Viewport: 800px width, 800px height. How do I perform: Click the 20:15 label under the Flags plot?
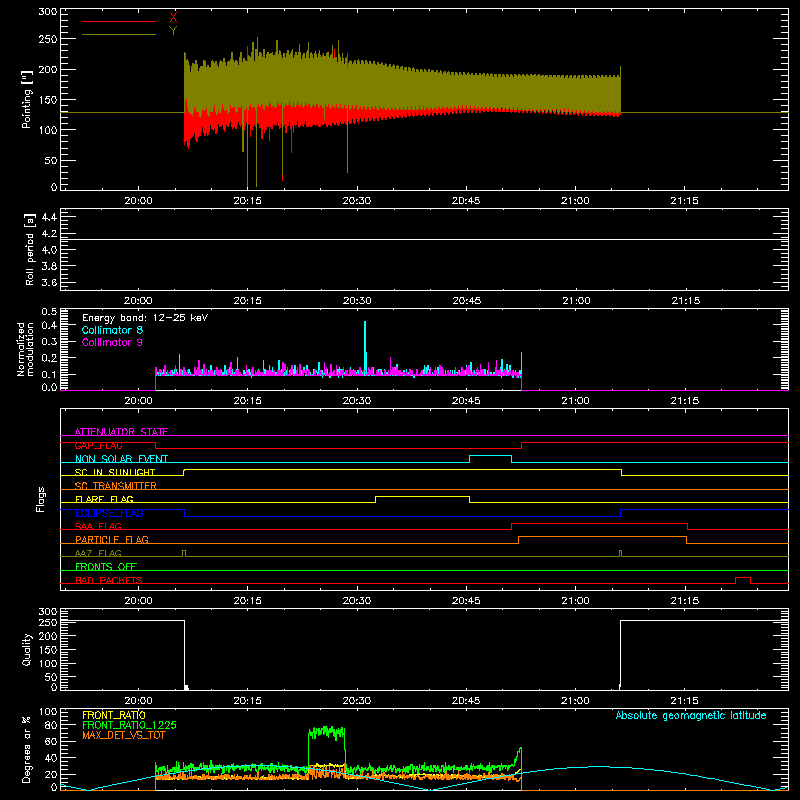pyautogui.click(x=247, y=601)
